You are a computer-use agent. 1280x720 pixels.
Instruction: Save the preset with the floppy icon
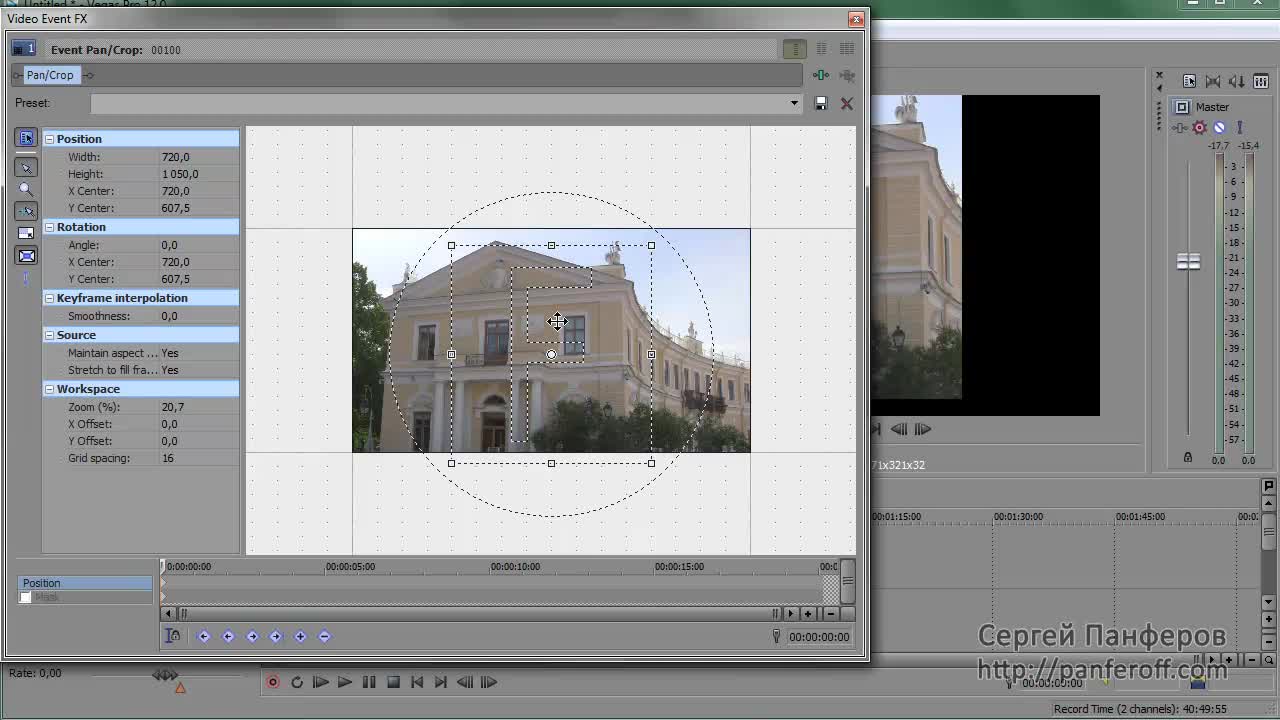point(821,103)
